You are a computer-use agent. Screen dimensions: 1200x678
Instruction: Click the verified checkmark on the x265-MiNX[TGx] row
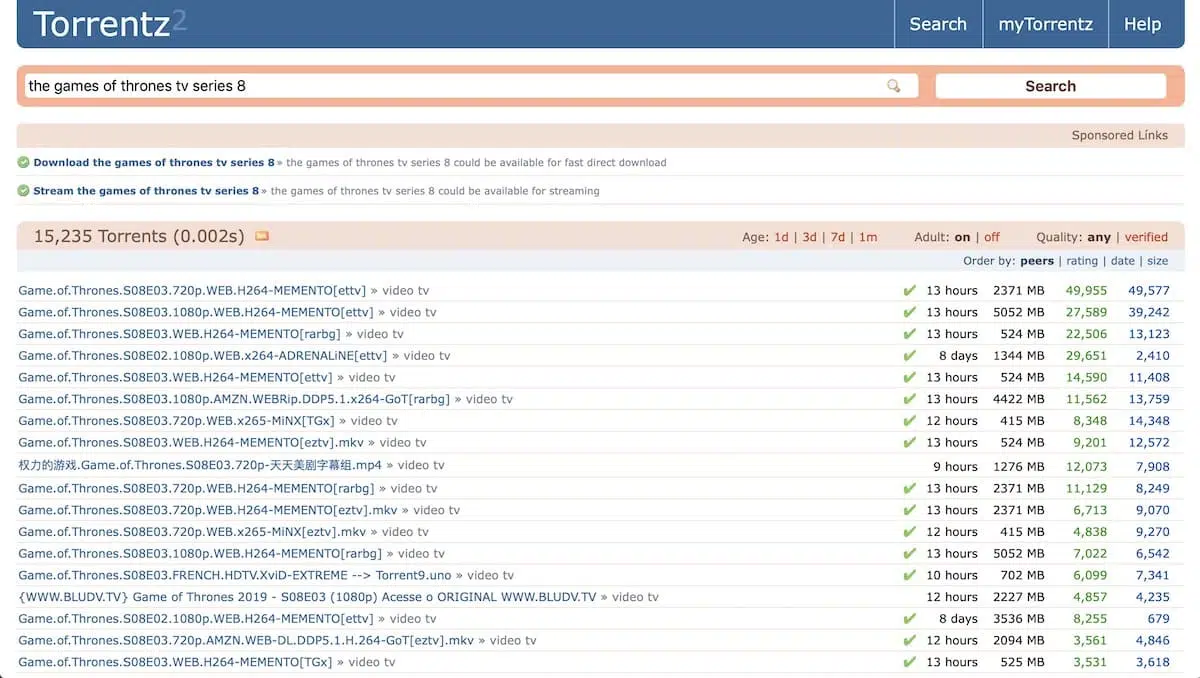909,421
